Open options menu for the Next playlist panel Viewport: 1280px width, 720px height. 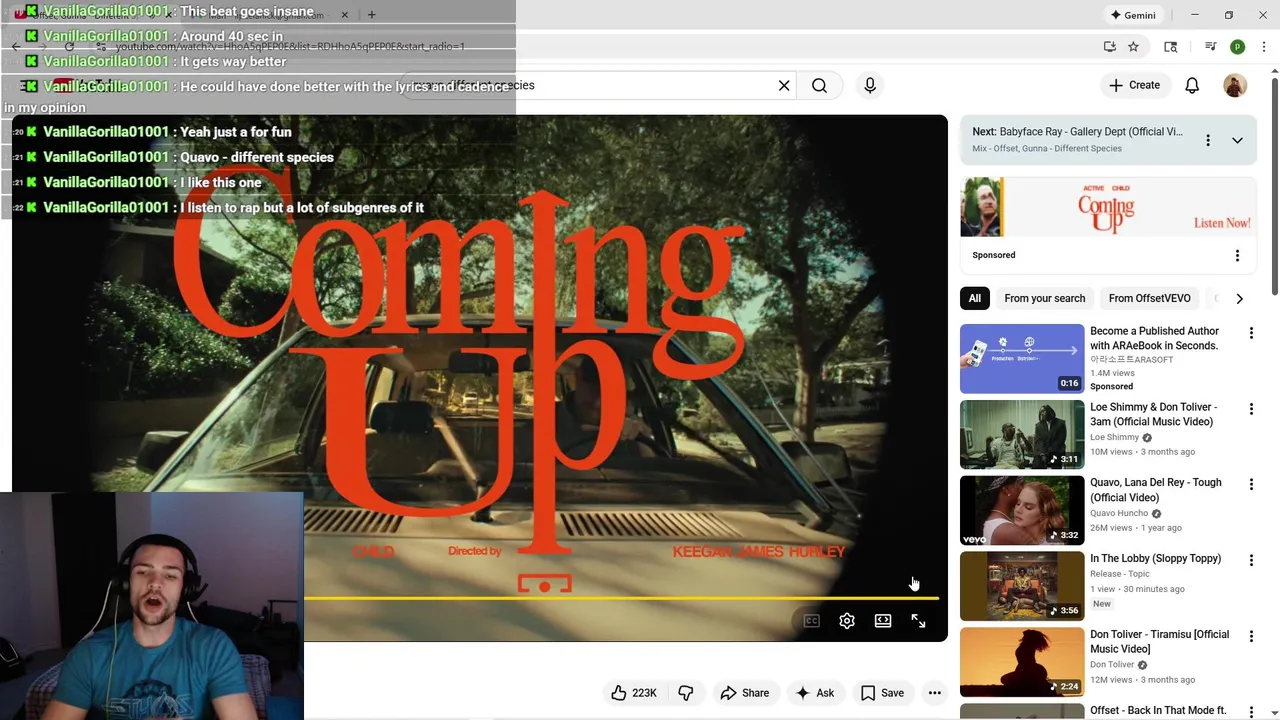(1208, 140)
